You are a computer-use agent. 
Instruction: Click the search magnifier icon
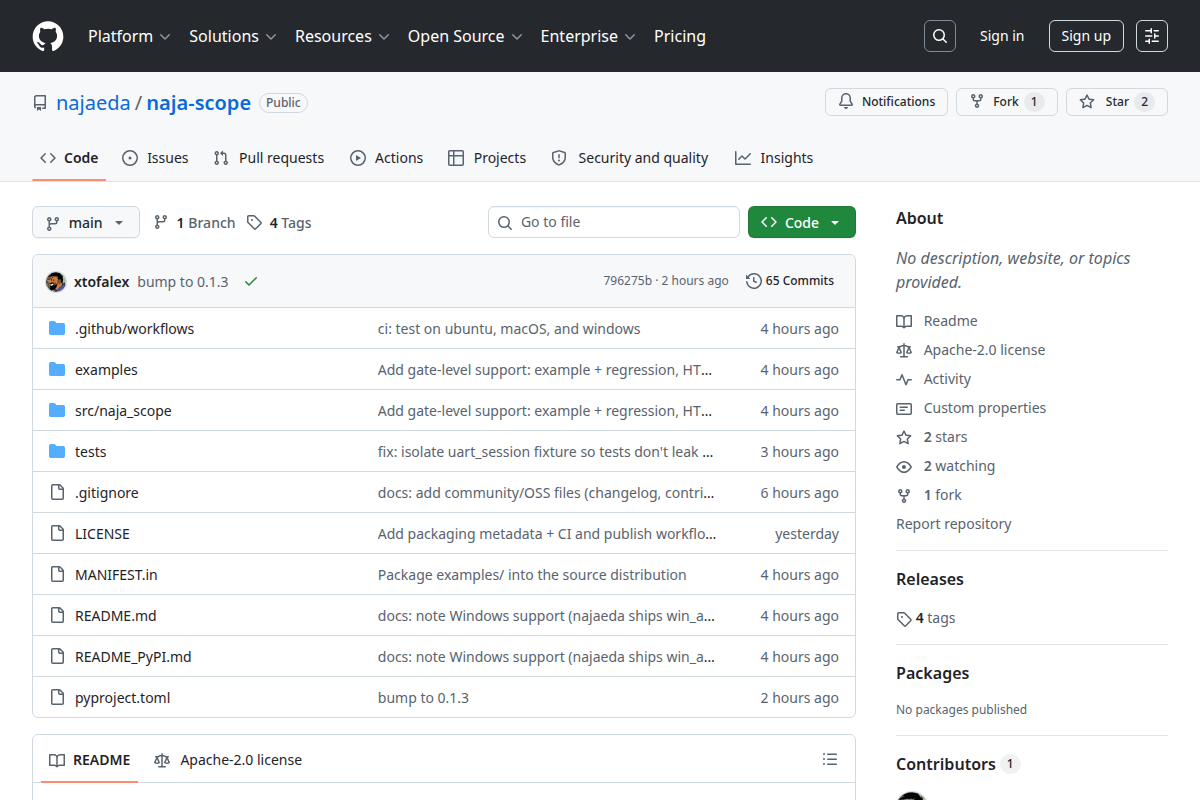coord(940,36)
